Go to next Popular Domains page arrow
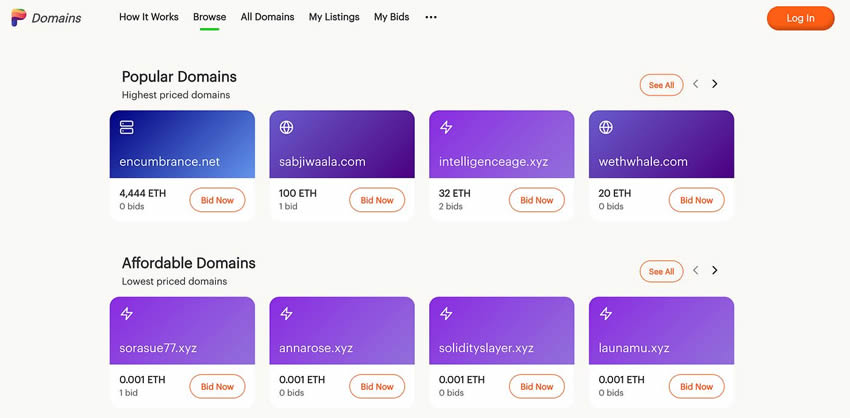Image resolution: width=850 pixels, height=418 pixels. coord(714,84)
